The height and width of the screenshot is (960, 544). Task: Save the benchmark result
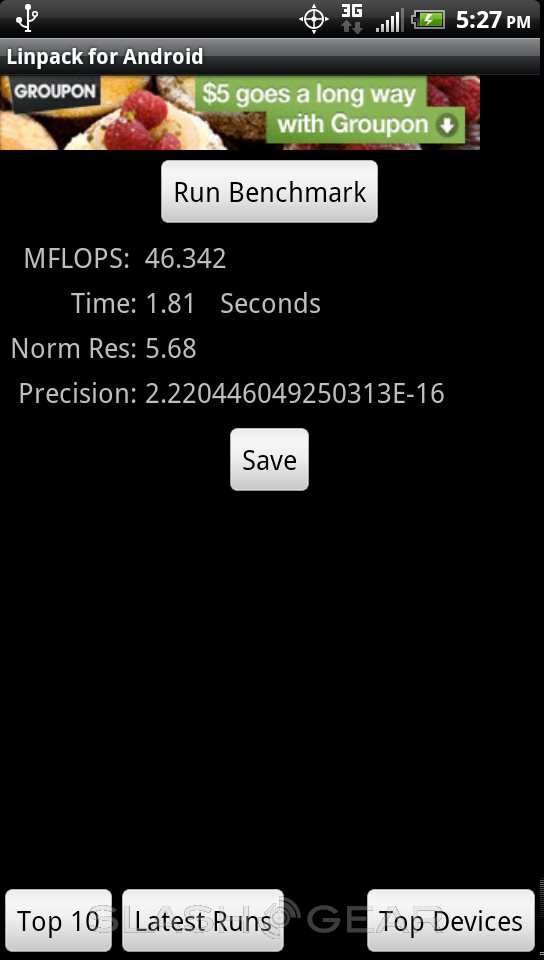[269, 460]
